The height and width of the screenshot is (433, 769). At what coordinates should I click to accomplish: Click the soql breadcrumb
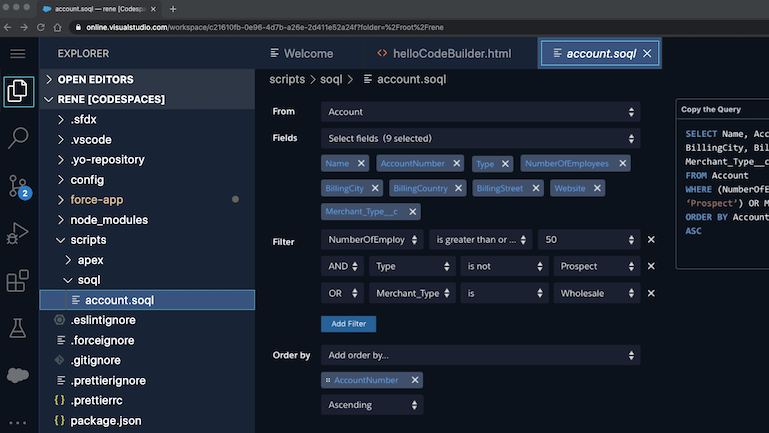(331, 79)
